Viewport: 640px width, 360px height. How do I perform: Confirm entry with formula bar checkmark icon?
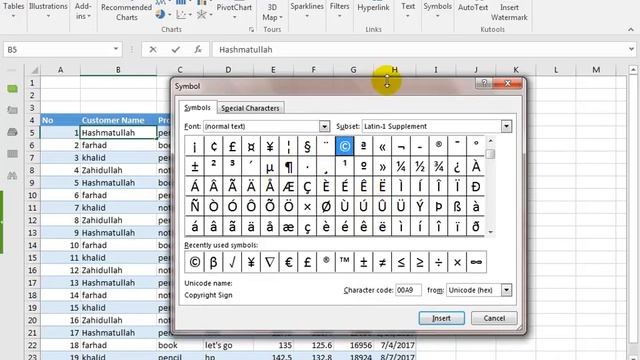[x=176, y=49]
